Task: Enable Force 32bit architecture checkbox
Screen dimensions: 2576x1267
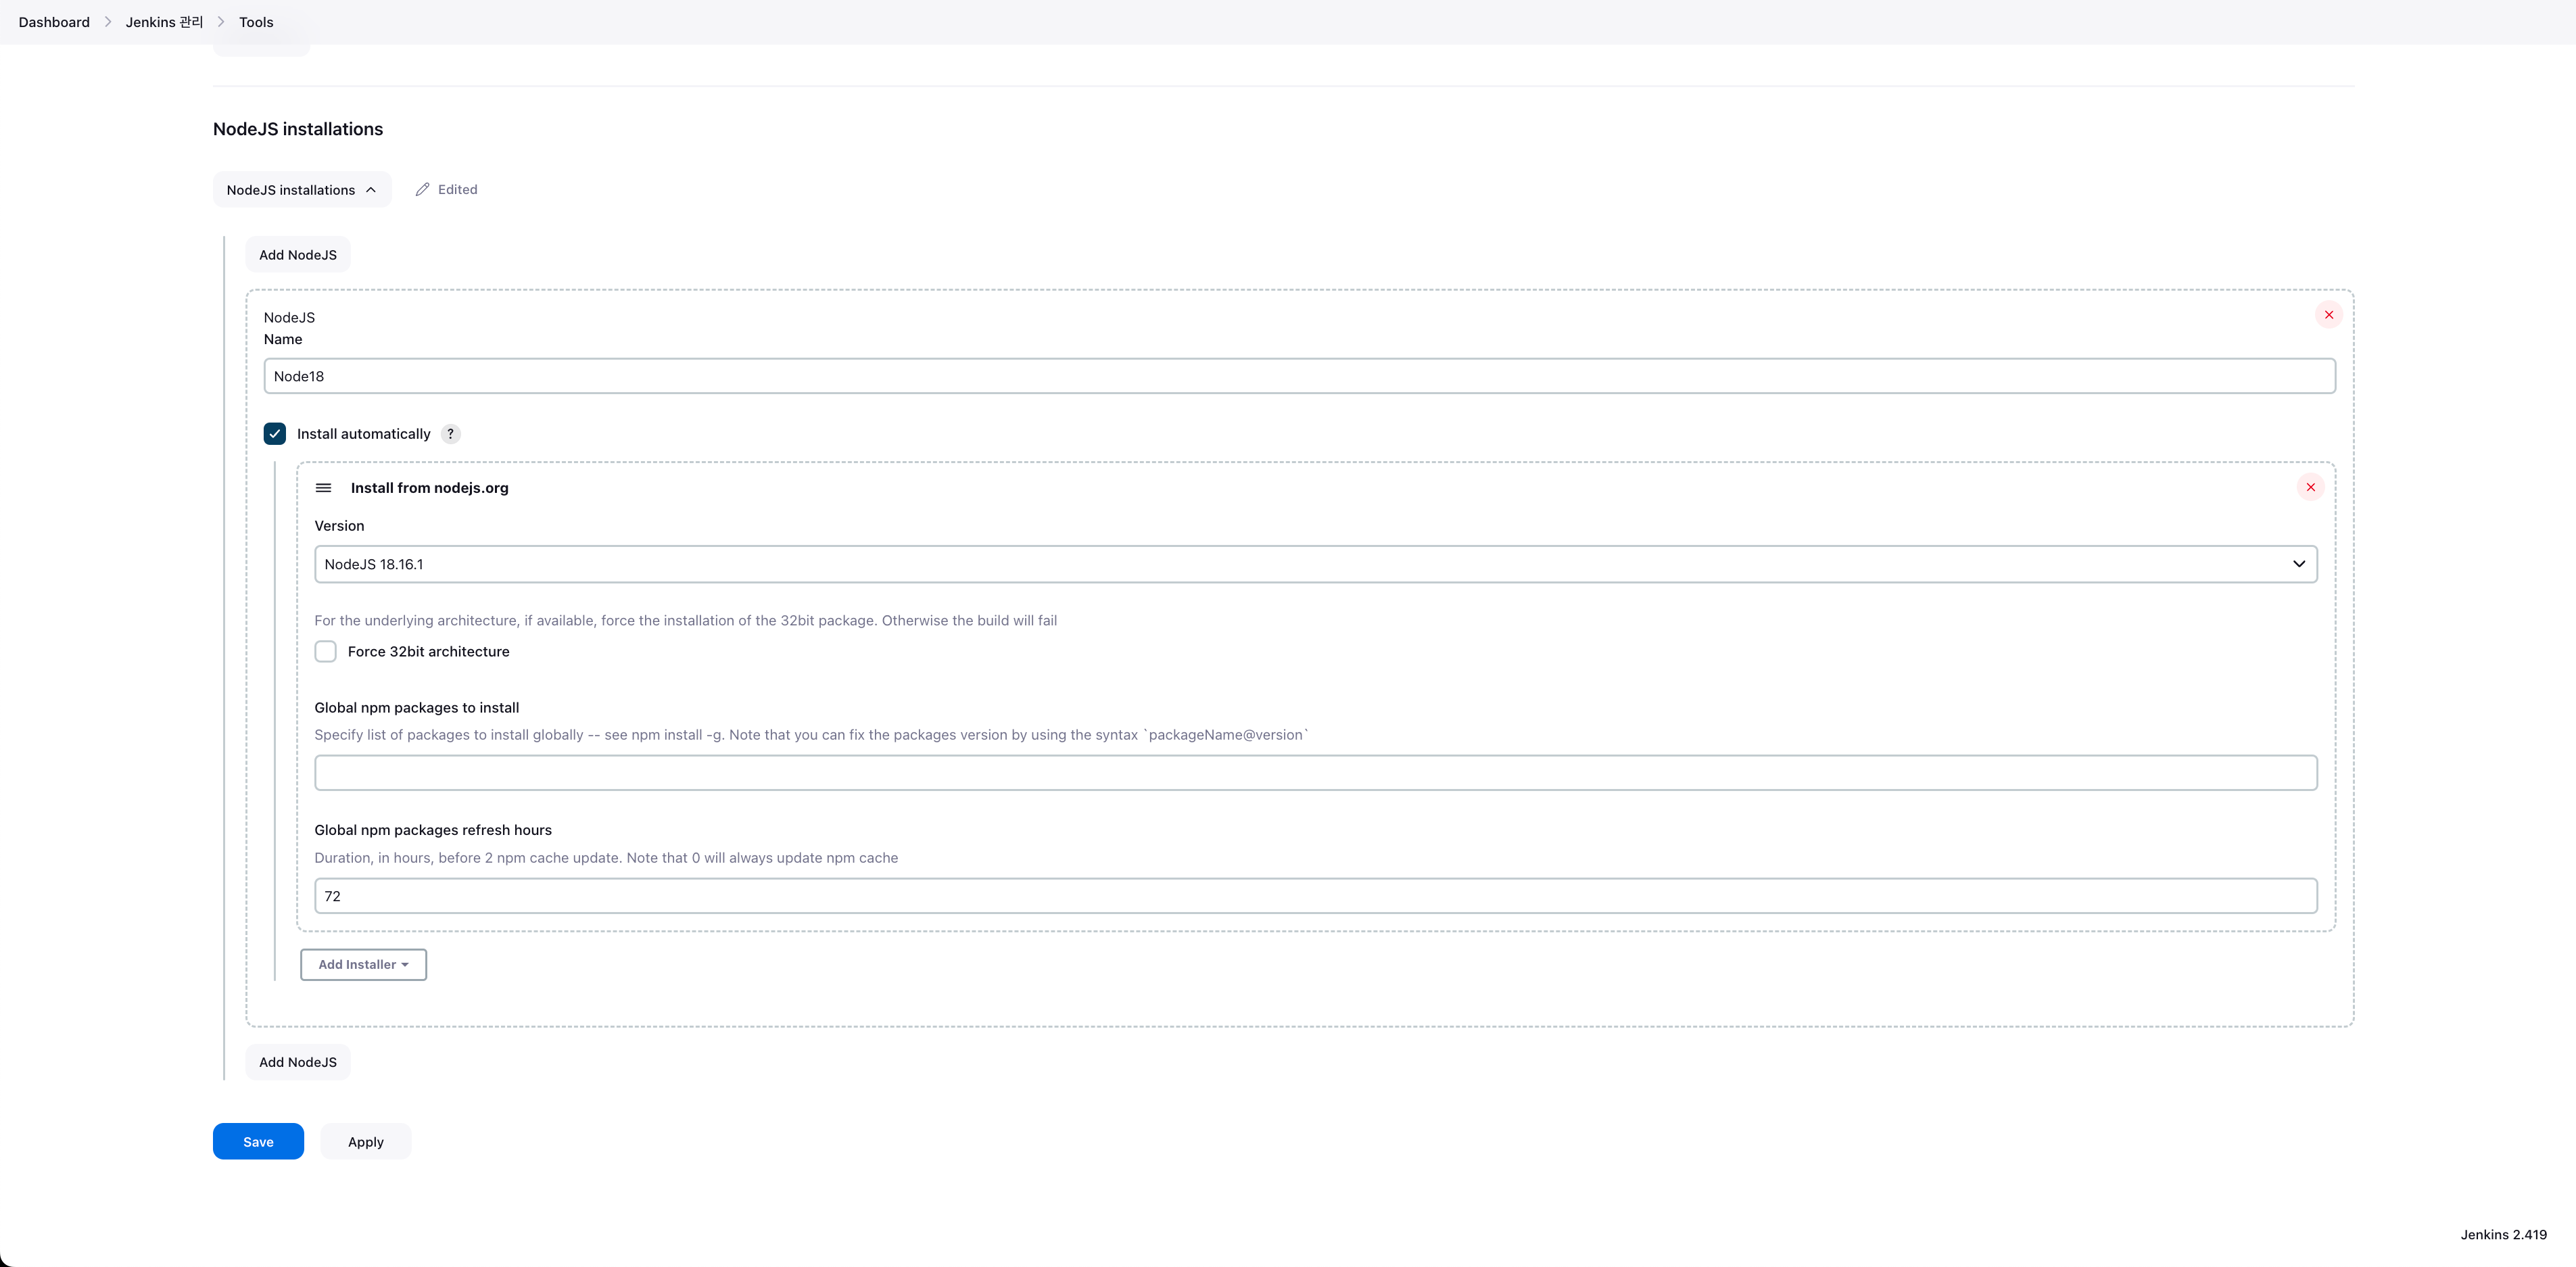Action: (325, 652)
